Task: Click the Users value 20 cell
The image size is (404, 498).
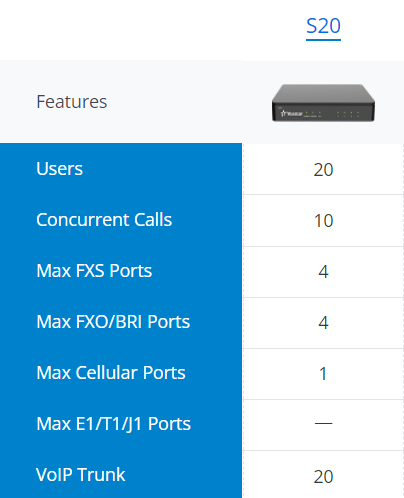Action: 323,170
